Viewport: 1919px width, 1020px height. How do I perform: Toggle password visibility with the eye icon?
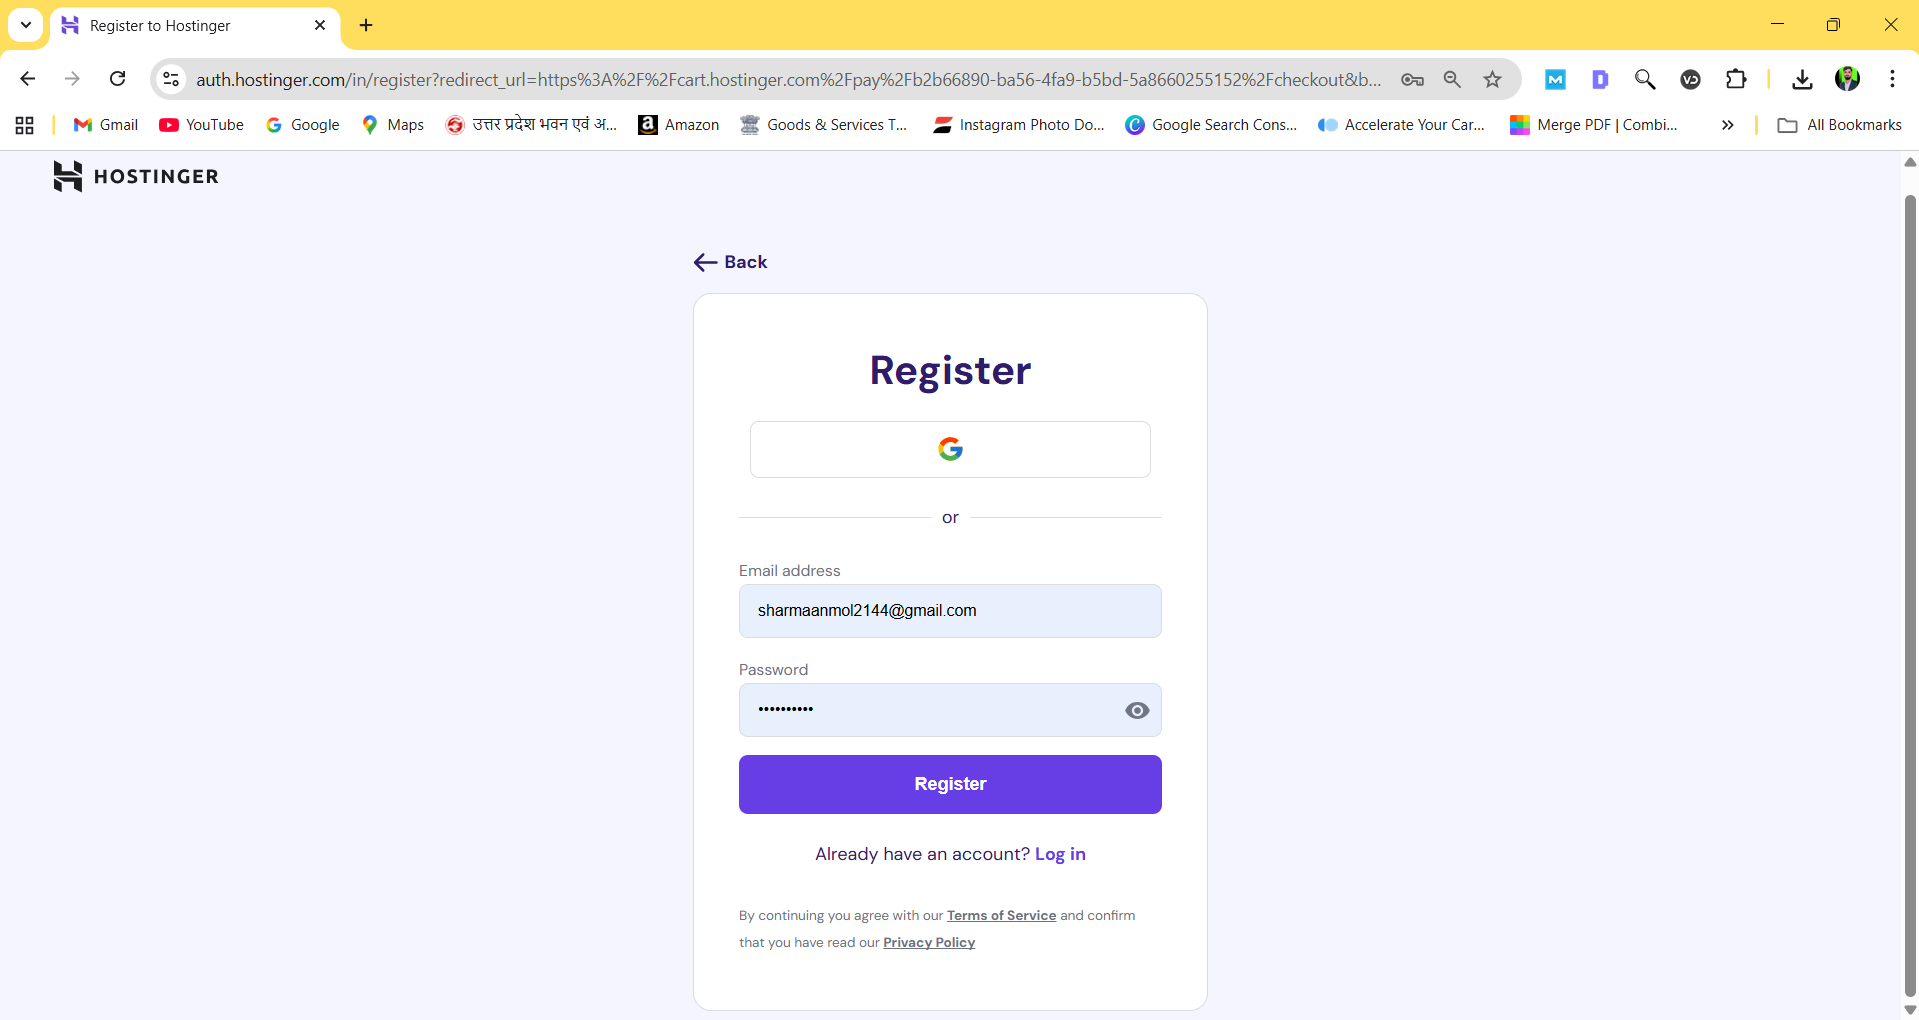coord(1137,710)
